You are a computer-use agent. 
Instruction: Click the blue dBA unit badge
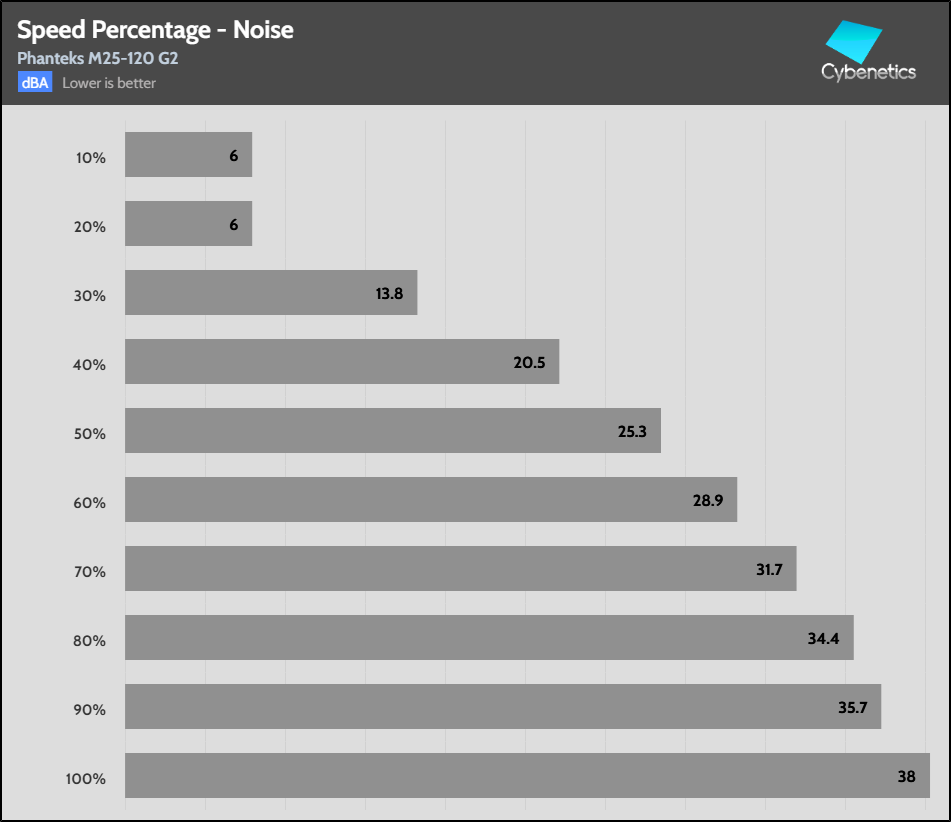(34, 83)
